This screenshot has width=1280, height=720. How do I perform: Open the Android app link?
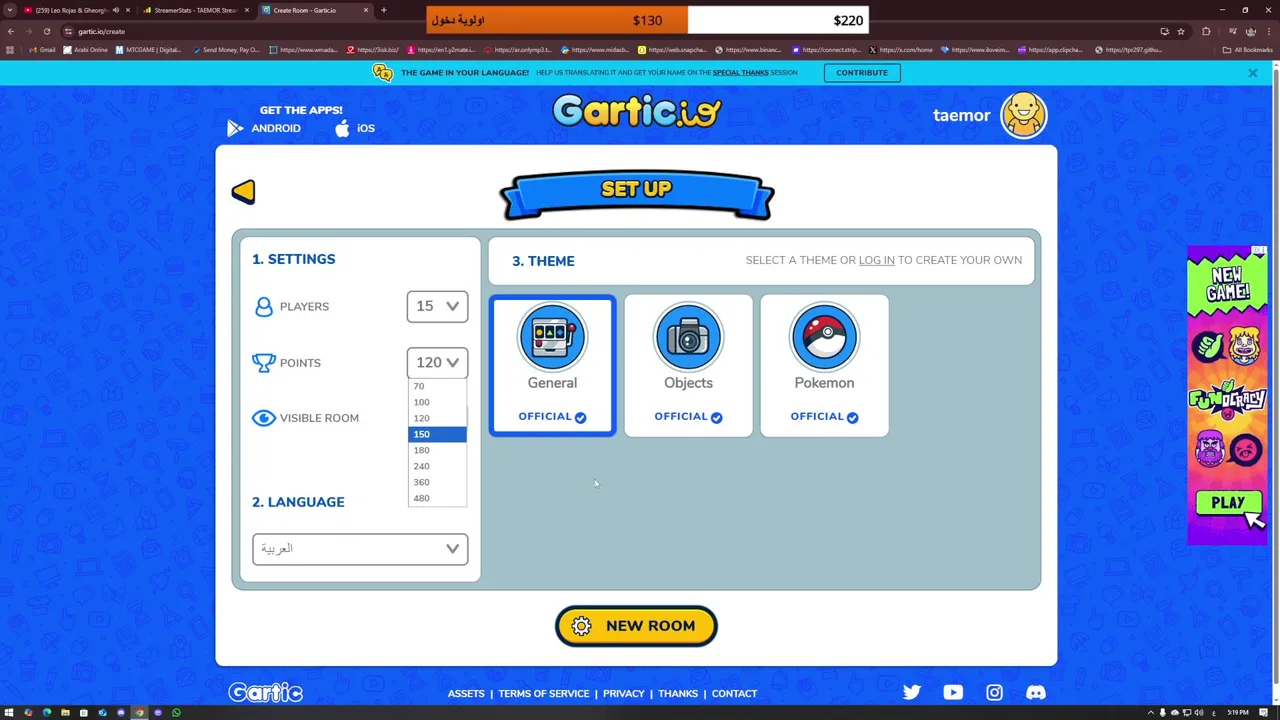(x=264, y=128)
